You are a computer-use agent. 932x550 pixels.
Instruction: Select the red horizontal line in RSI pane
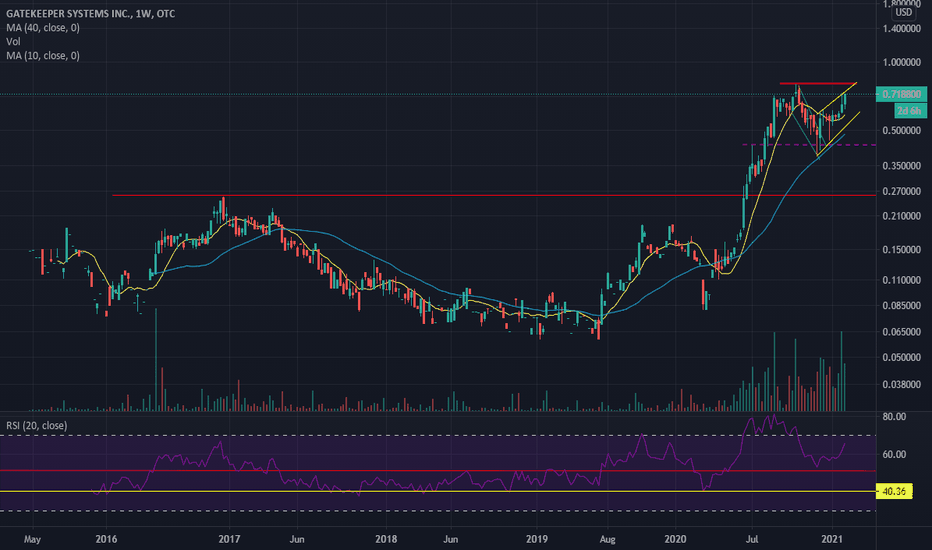438,471
